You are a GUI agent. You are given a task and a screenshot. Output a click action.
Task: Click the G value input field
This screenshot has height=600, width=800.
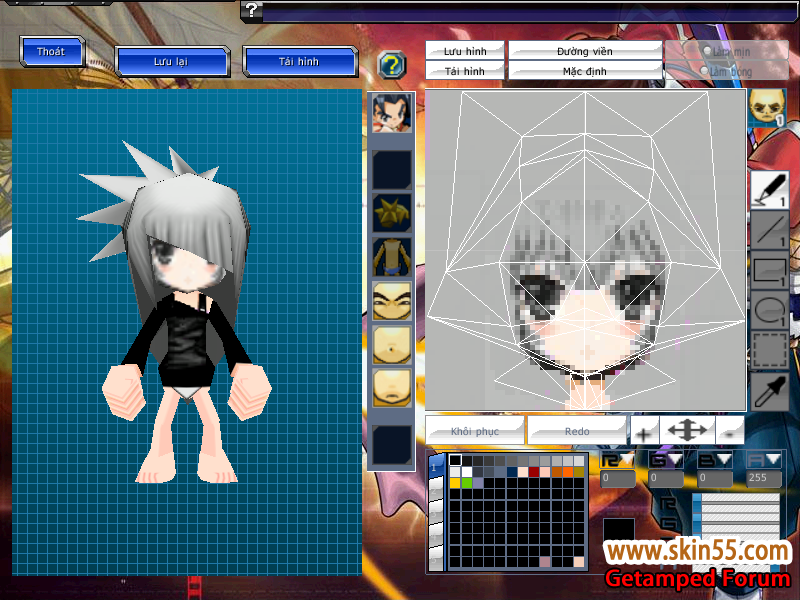(666, 478)
